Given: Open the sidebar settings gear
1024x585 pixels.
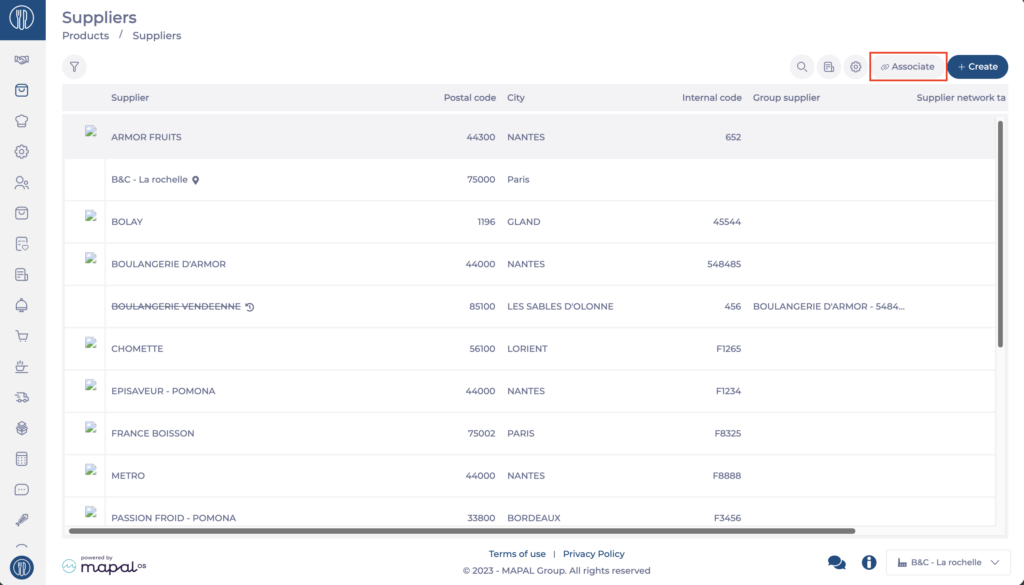Looking at the screenshot, I should point(22,151).
